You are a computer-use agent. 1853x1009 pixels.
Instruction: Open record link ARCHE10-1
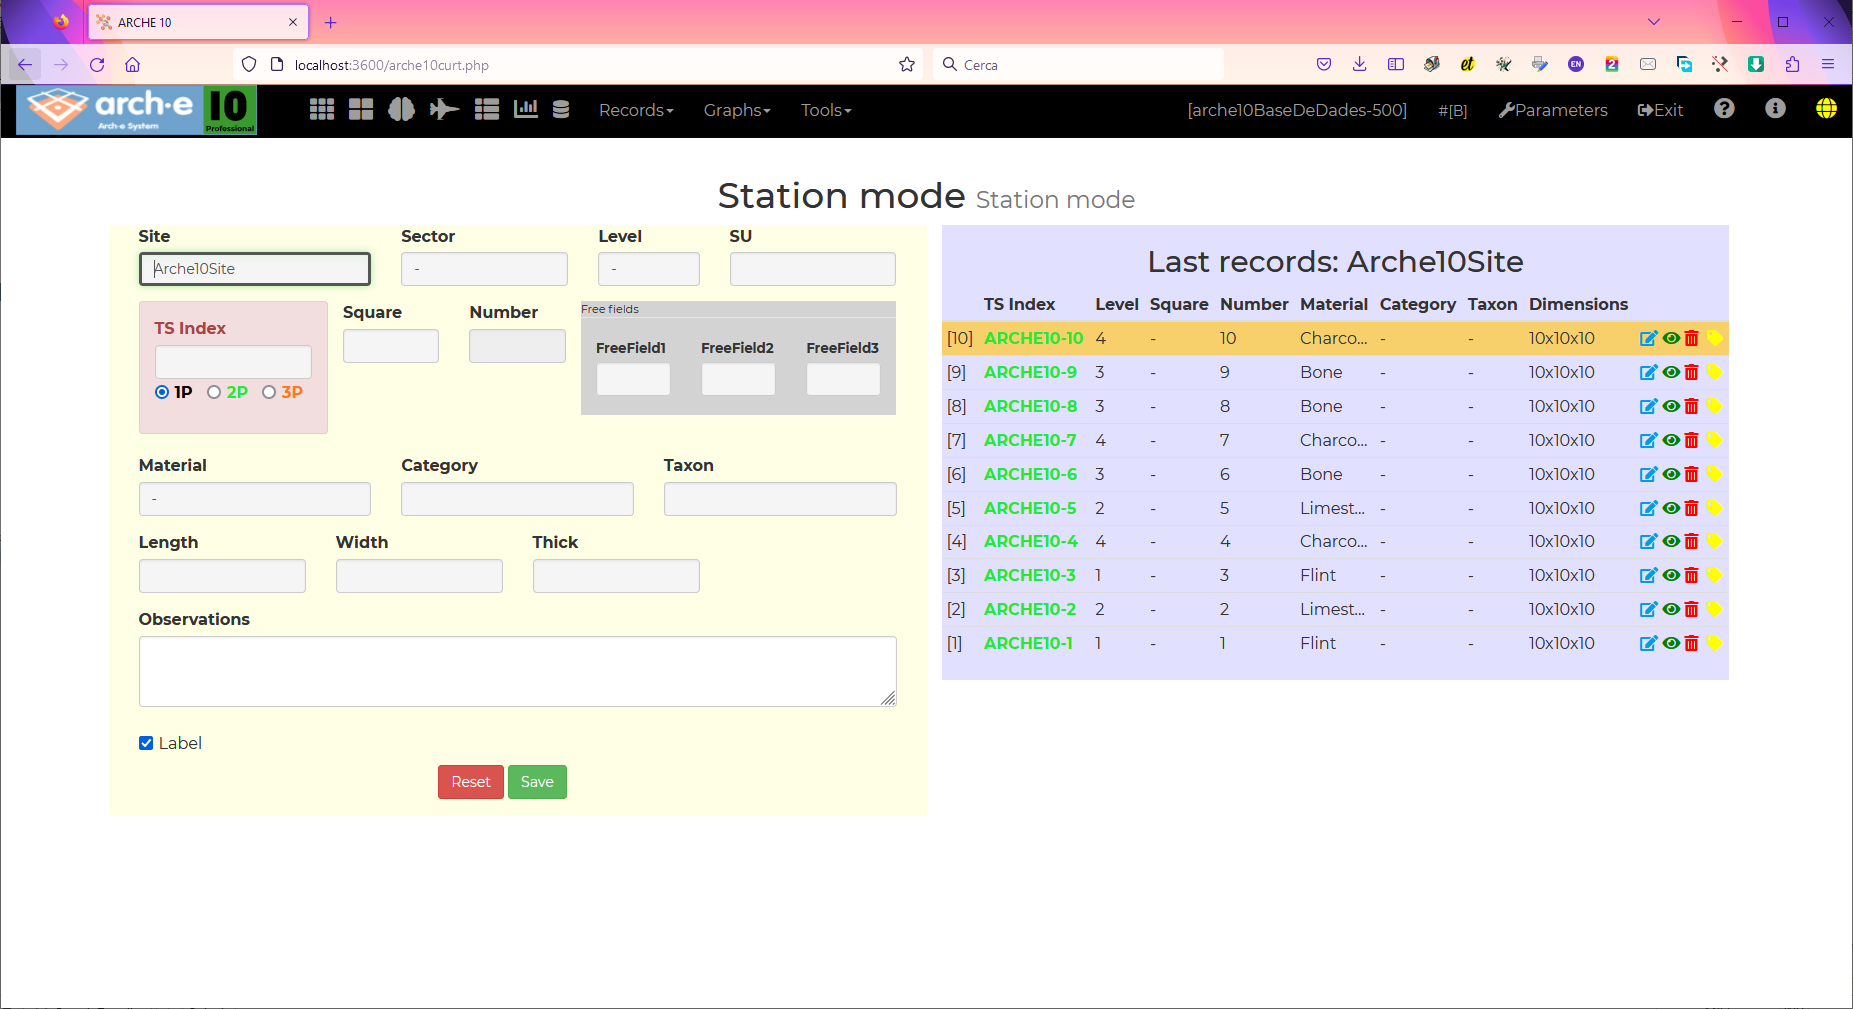coord(1028,643)
